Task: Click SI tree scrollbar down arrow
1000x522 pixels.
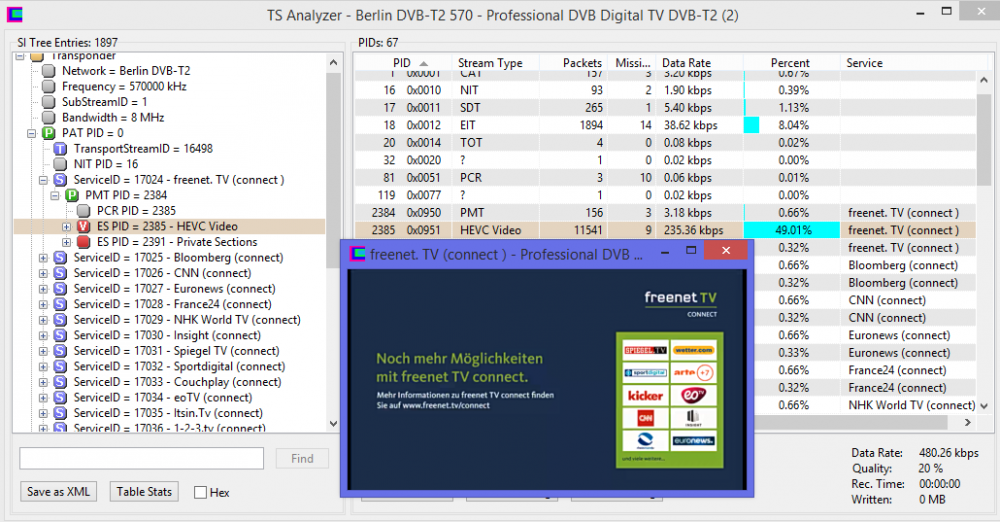Action: point(333,423)
